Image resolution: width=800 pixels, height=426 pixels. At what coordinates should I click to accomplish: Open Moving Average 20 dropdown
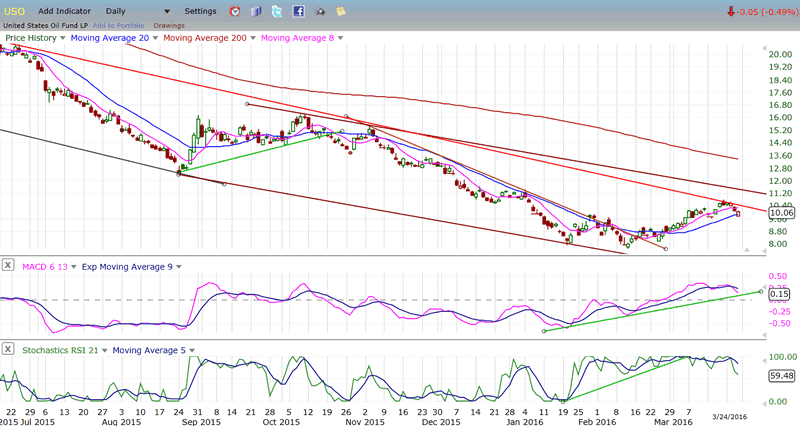click(153, 38)
